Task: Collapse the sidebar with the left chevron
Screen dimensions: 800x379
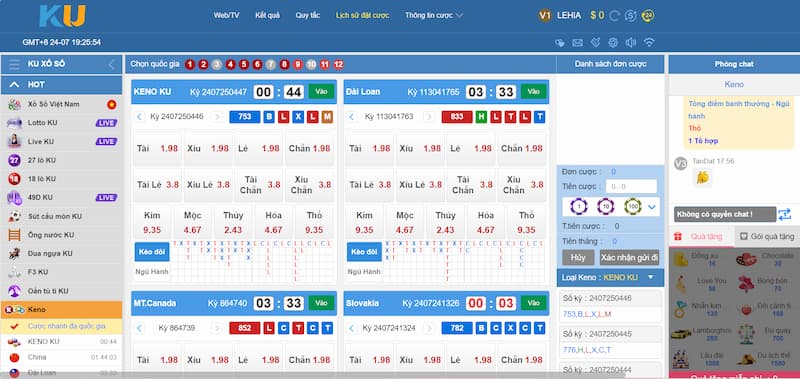Action: [111, 64]
